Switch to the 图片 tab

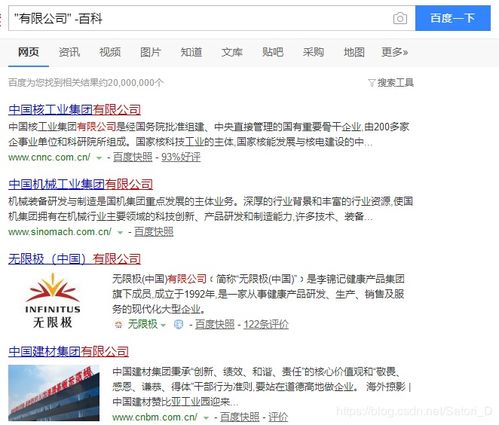pyautogui.click(x=150, y=52)
